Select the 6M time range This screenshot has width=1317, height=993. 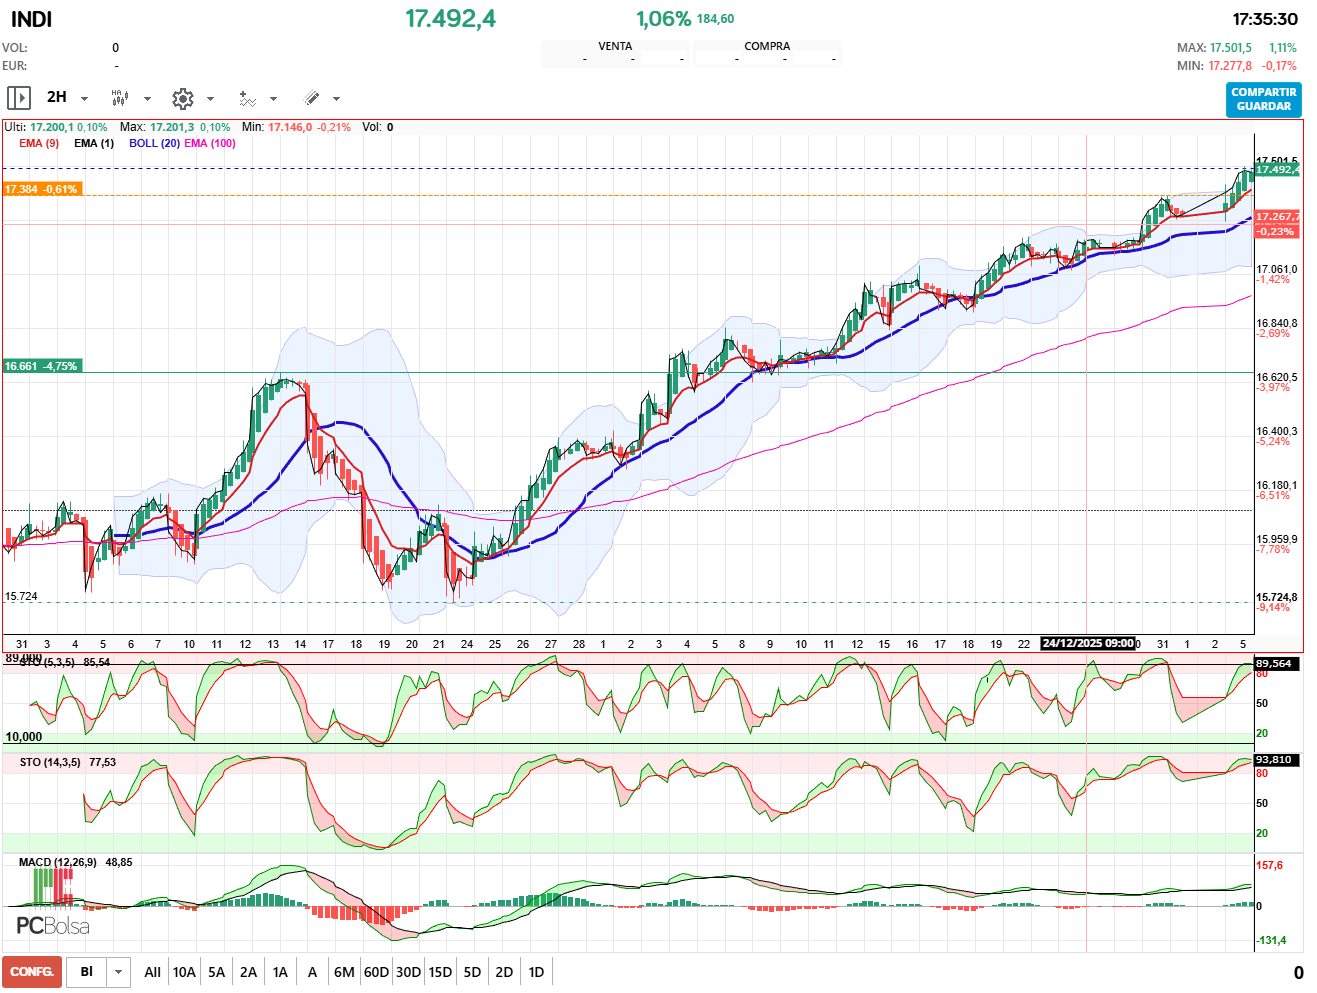[344, 972]
